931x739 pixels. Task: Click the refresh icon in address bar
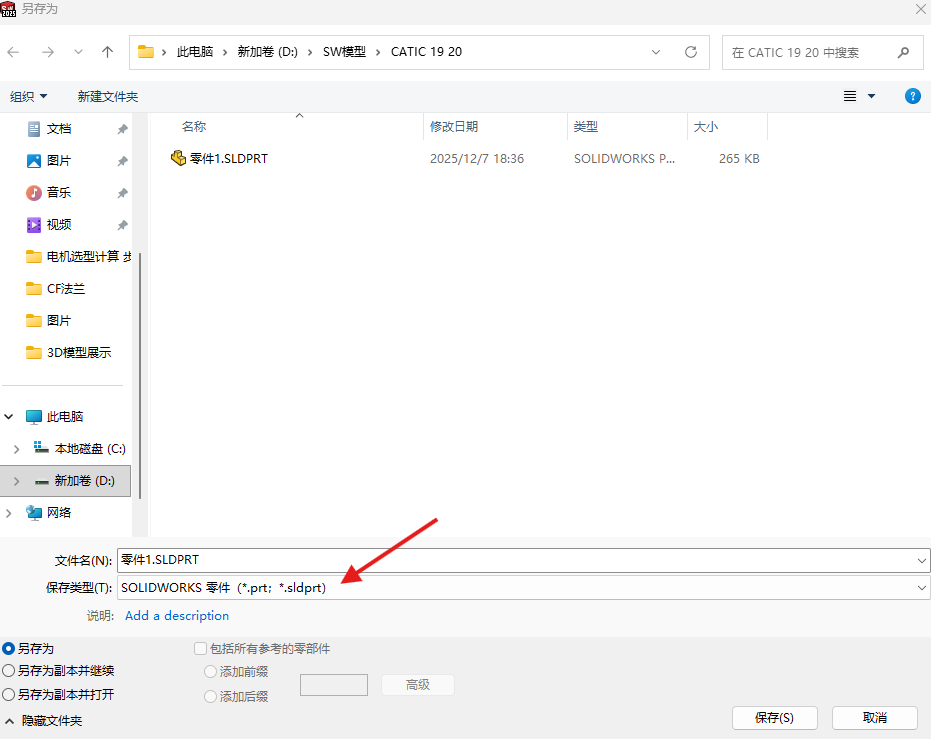click(x=690, y=52)
